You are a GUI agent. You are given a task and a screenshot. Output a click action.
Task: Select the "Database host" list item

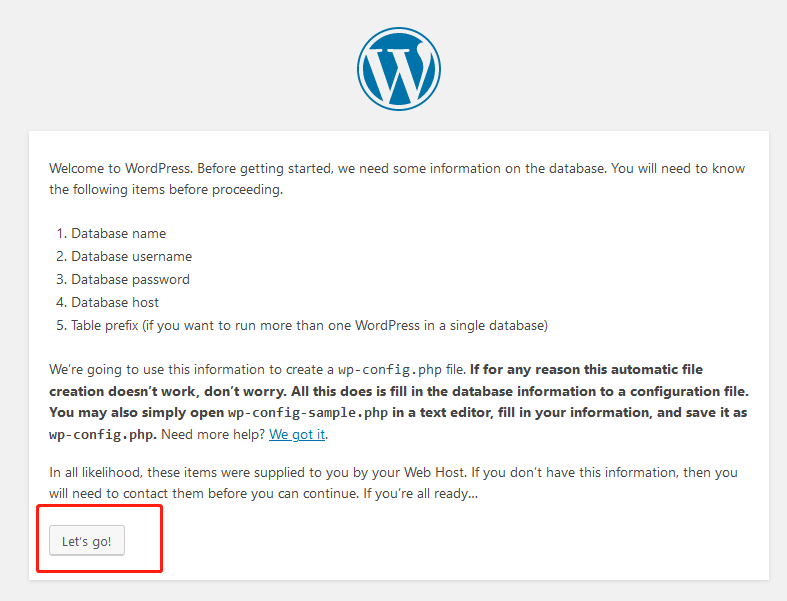click(x=115, y=302)
